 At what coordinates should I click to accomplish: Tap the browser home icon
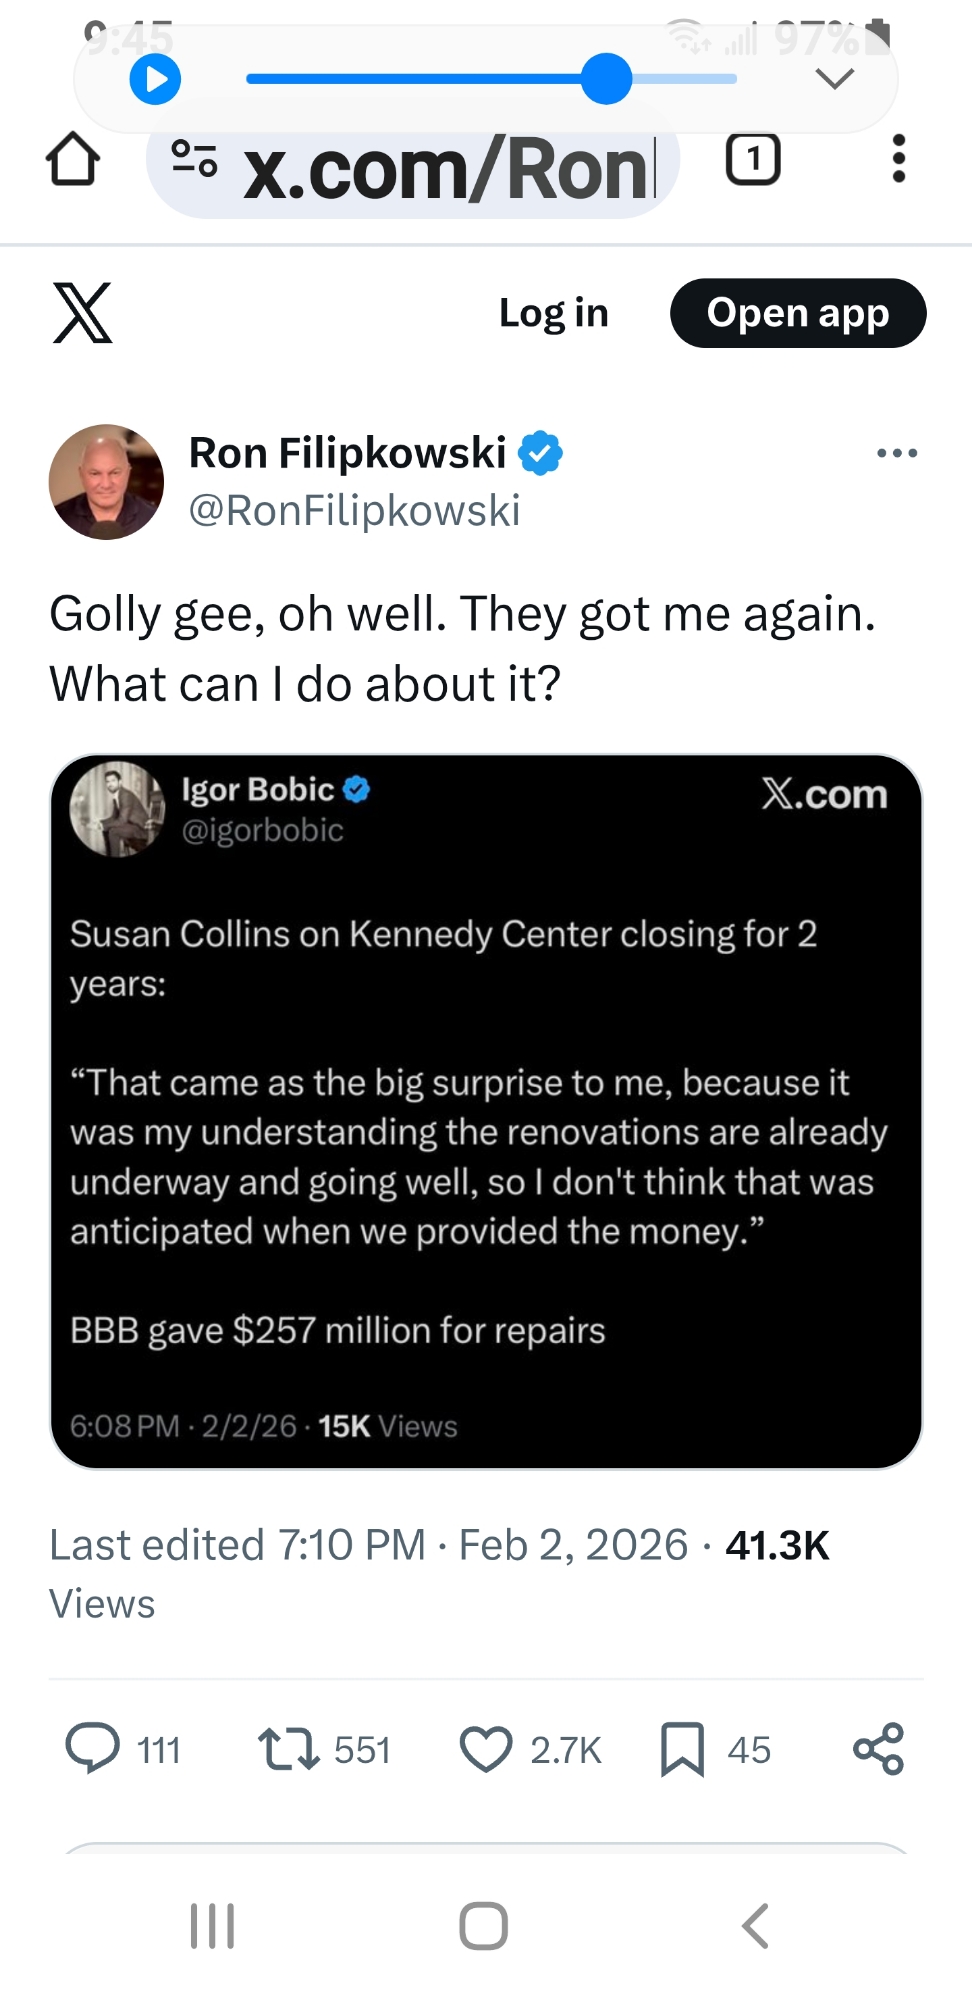73,159
